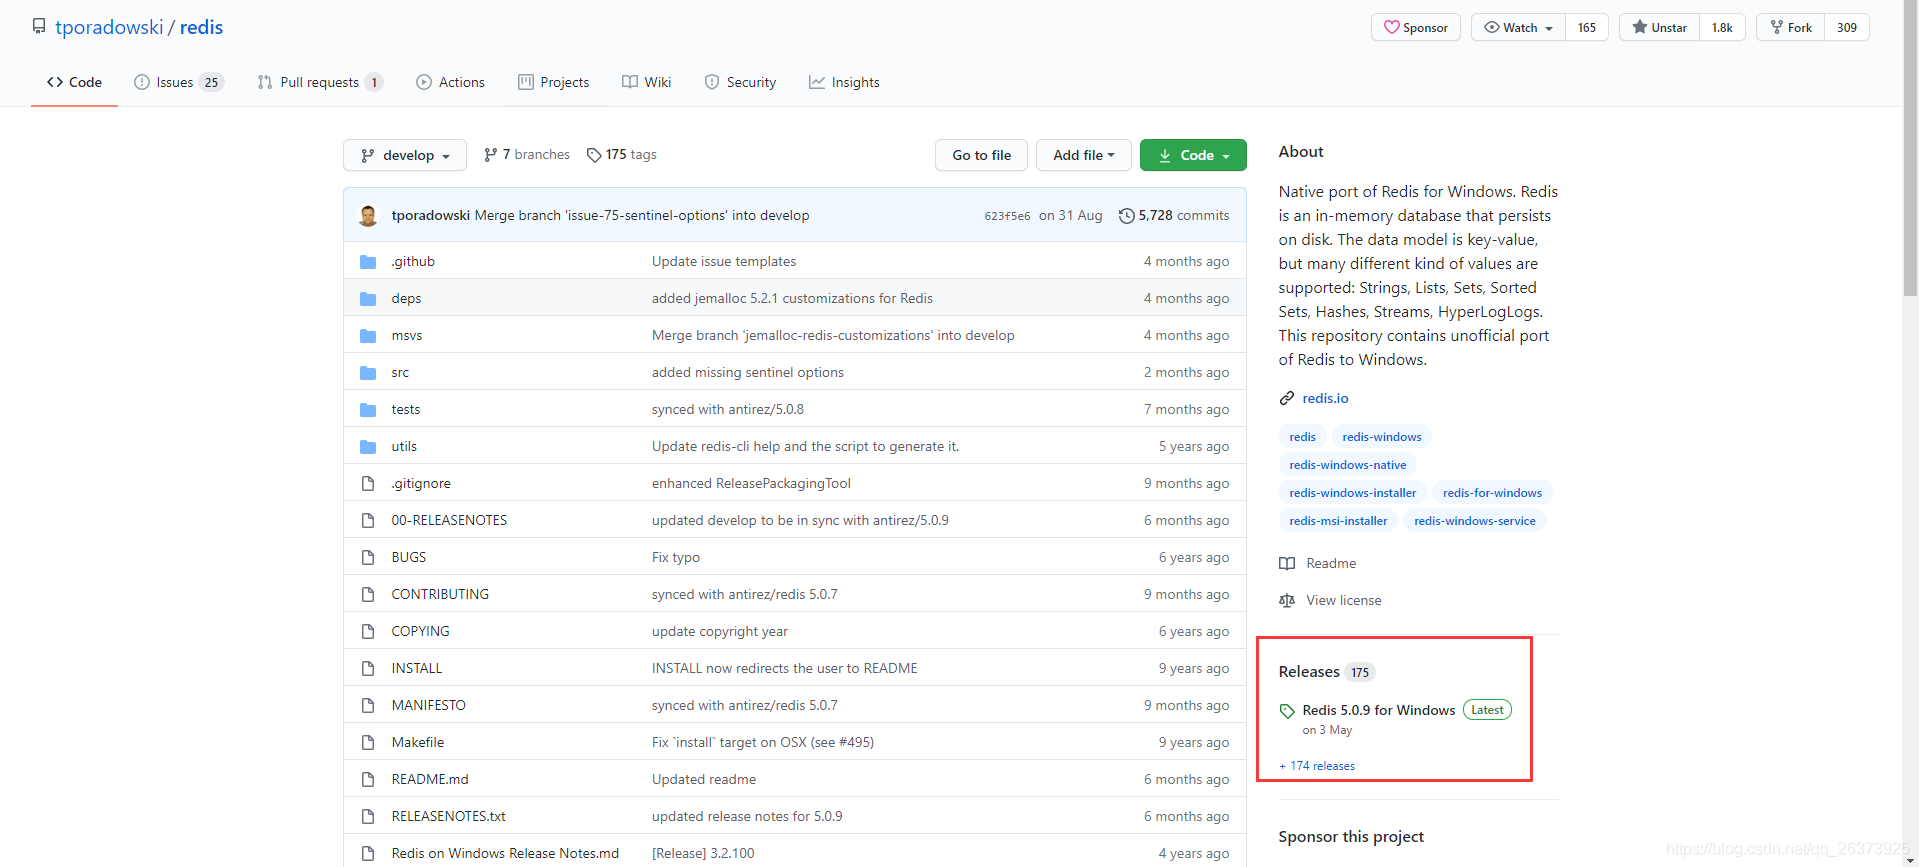Open commit hash 623f5e6
1919x867 pixels.
click(1007, 216)
